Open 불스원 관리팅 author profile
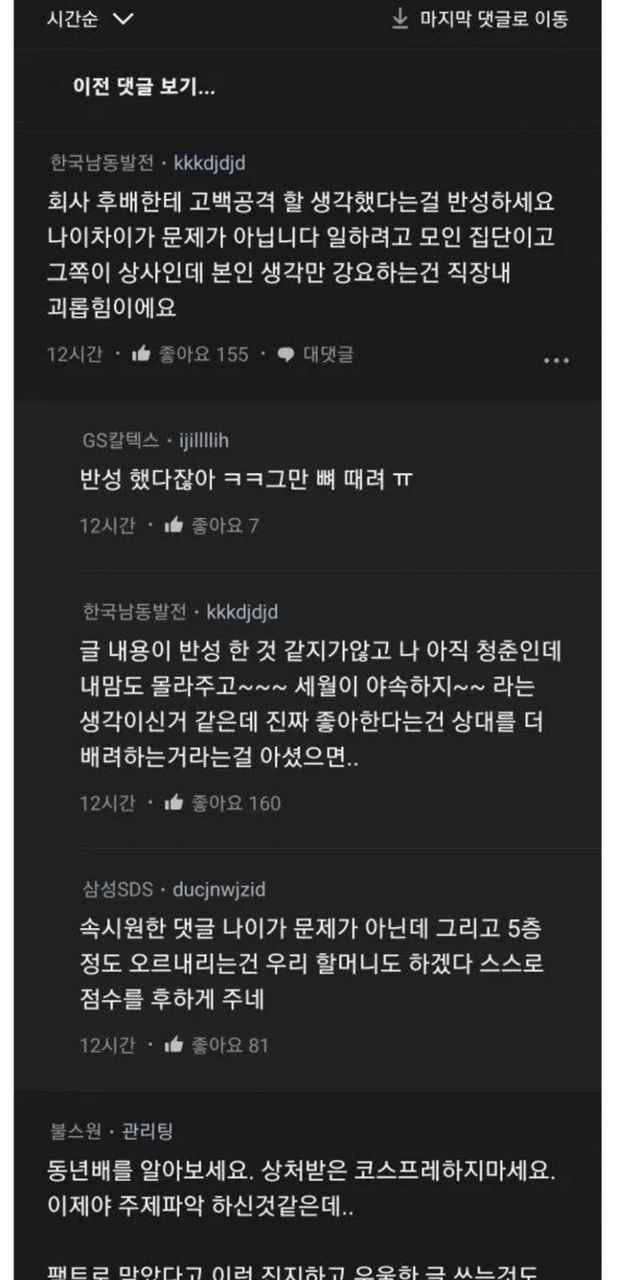This screenshot has width=640, height=1280. [x=111, y=1131]
